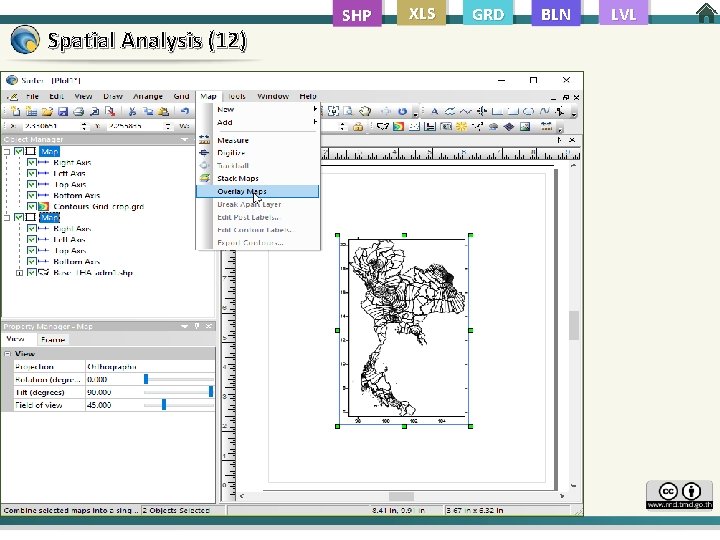The height and width of the screenshot is (540, 720).
Task: Uncheck Bottom Axis under second Map
Action: [x=32, y=262]
